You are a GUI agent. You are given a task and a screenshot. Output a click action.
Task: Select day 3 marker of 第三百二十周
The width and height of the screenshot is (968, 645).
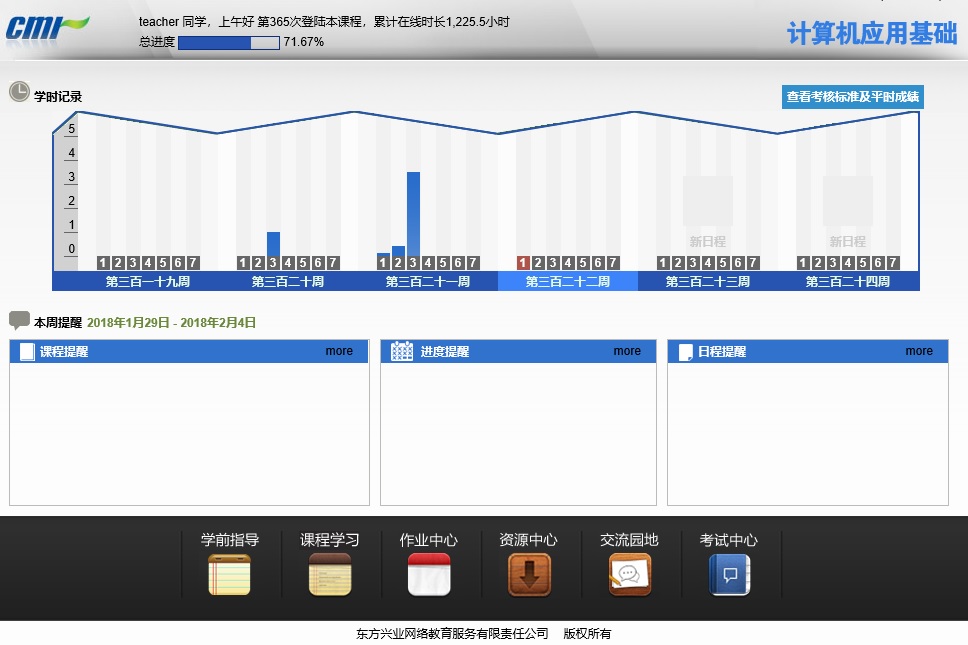pos(273,263)
